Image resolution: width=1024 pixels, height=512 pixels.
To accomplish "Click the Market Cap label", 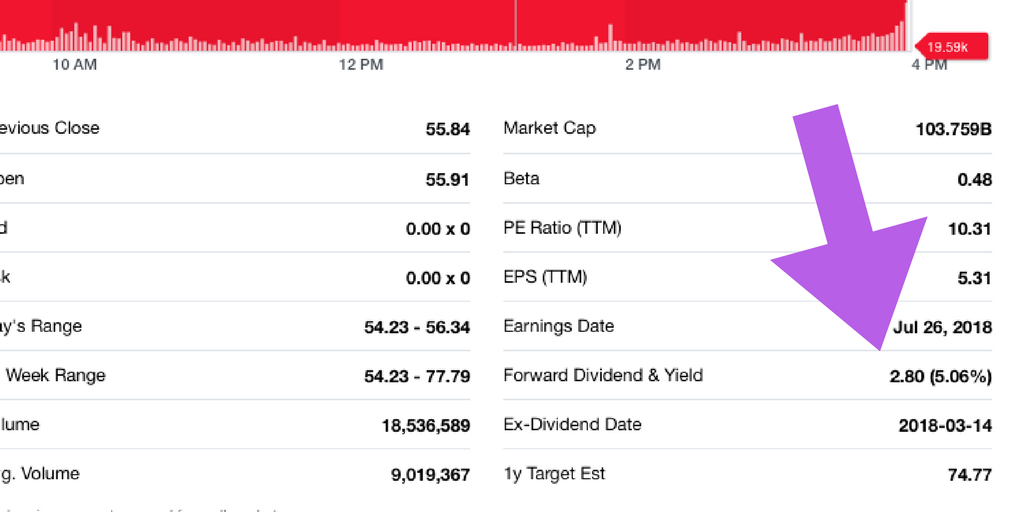I will click(x=549, y=128).
